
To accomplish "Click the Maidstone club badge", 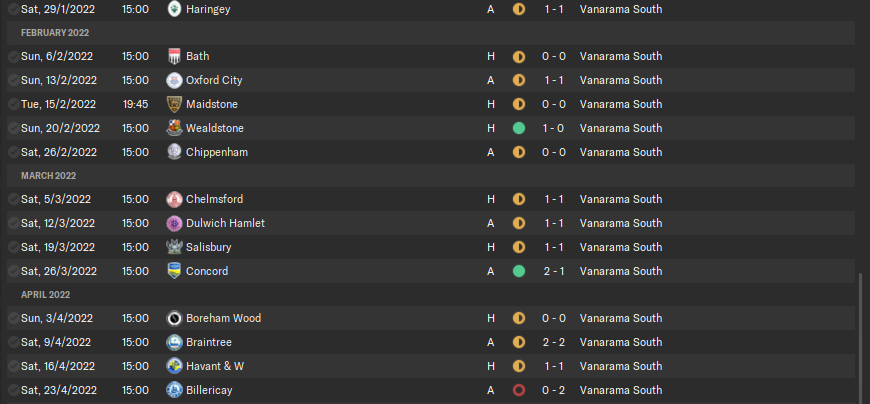I will pos(174,104).
